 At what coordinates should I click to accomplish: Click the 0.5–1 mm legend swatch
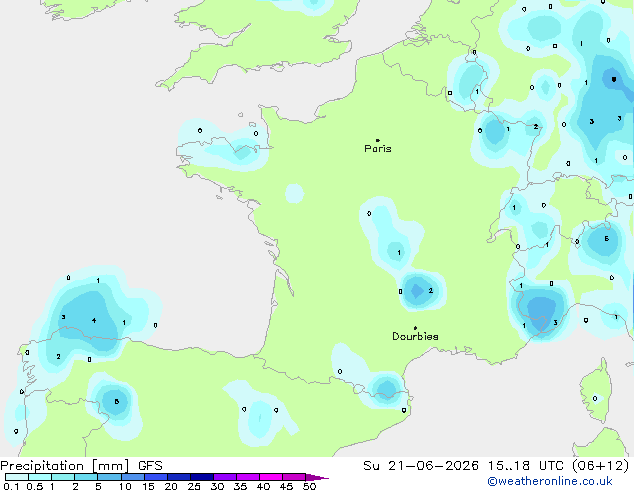coord(40,477)
